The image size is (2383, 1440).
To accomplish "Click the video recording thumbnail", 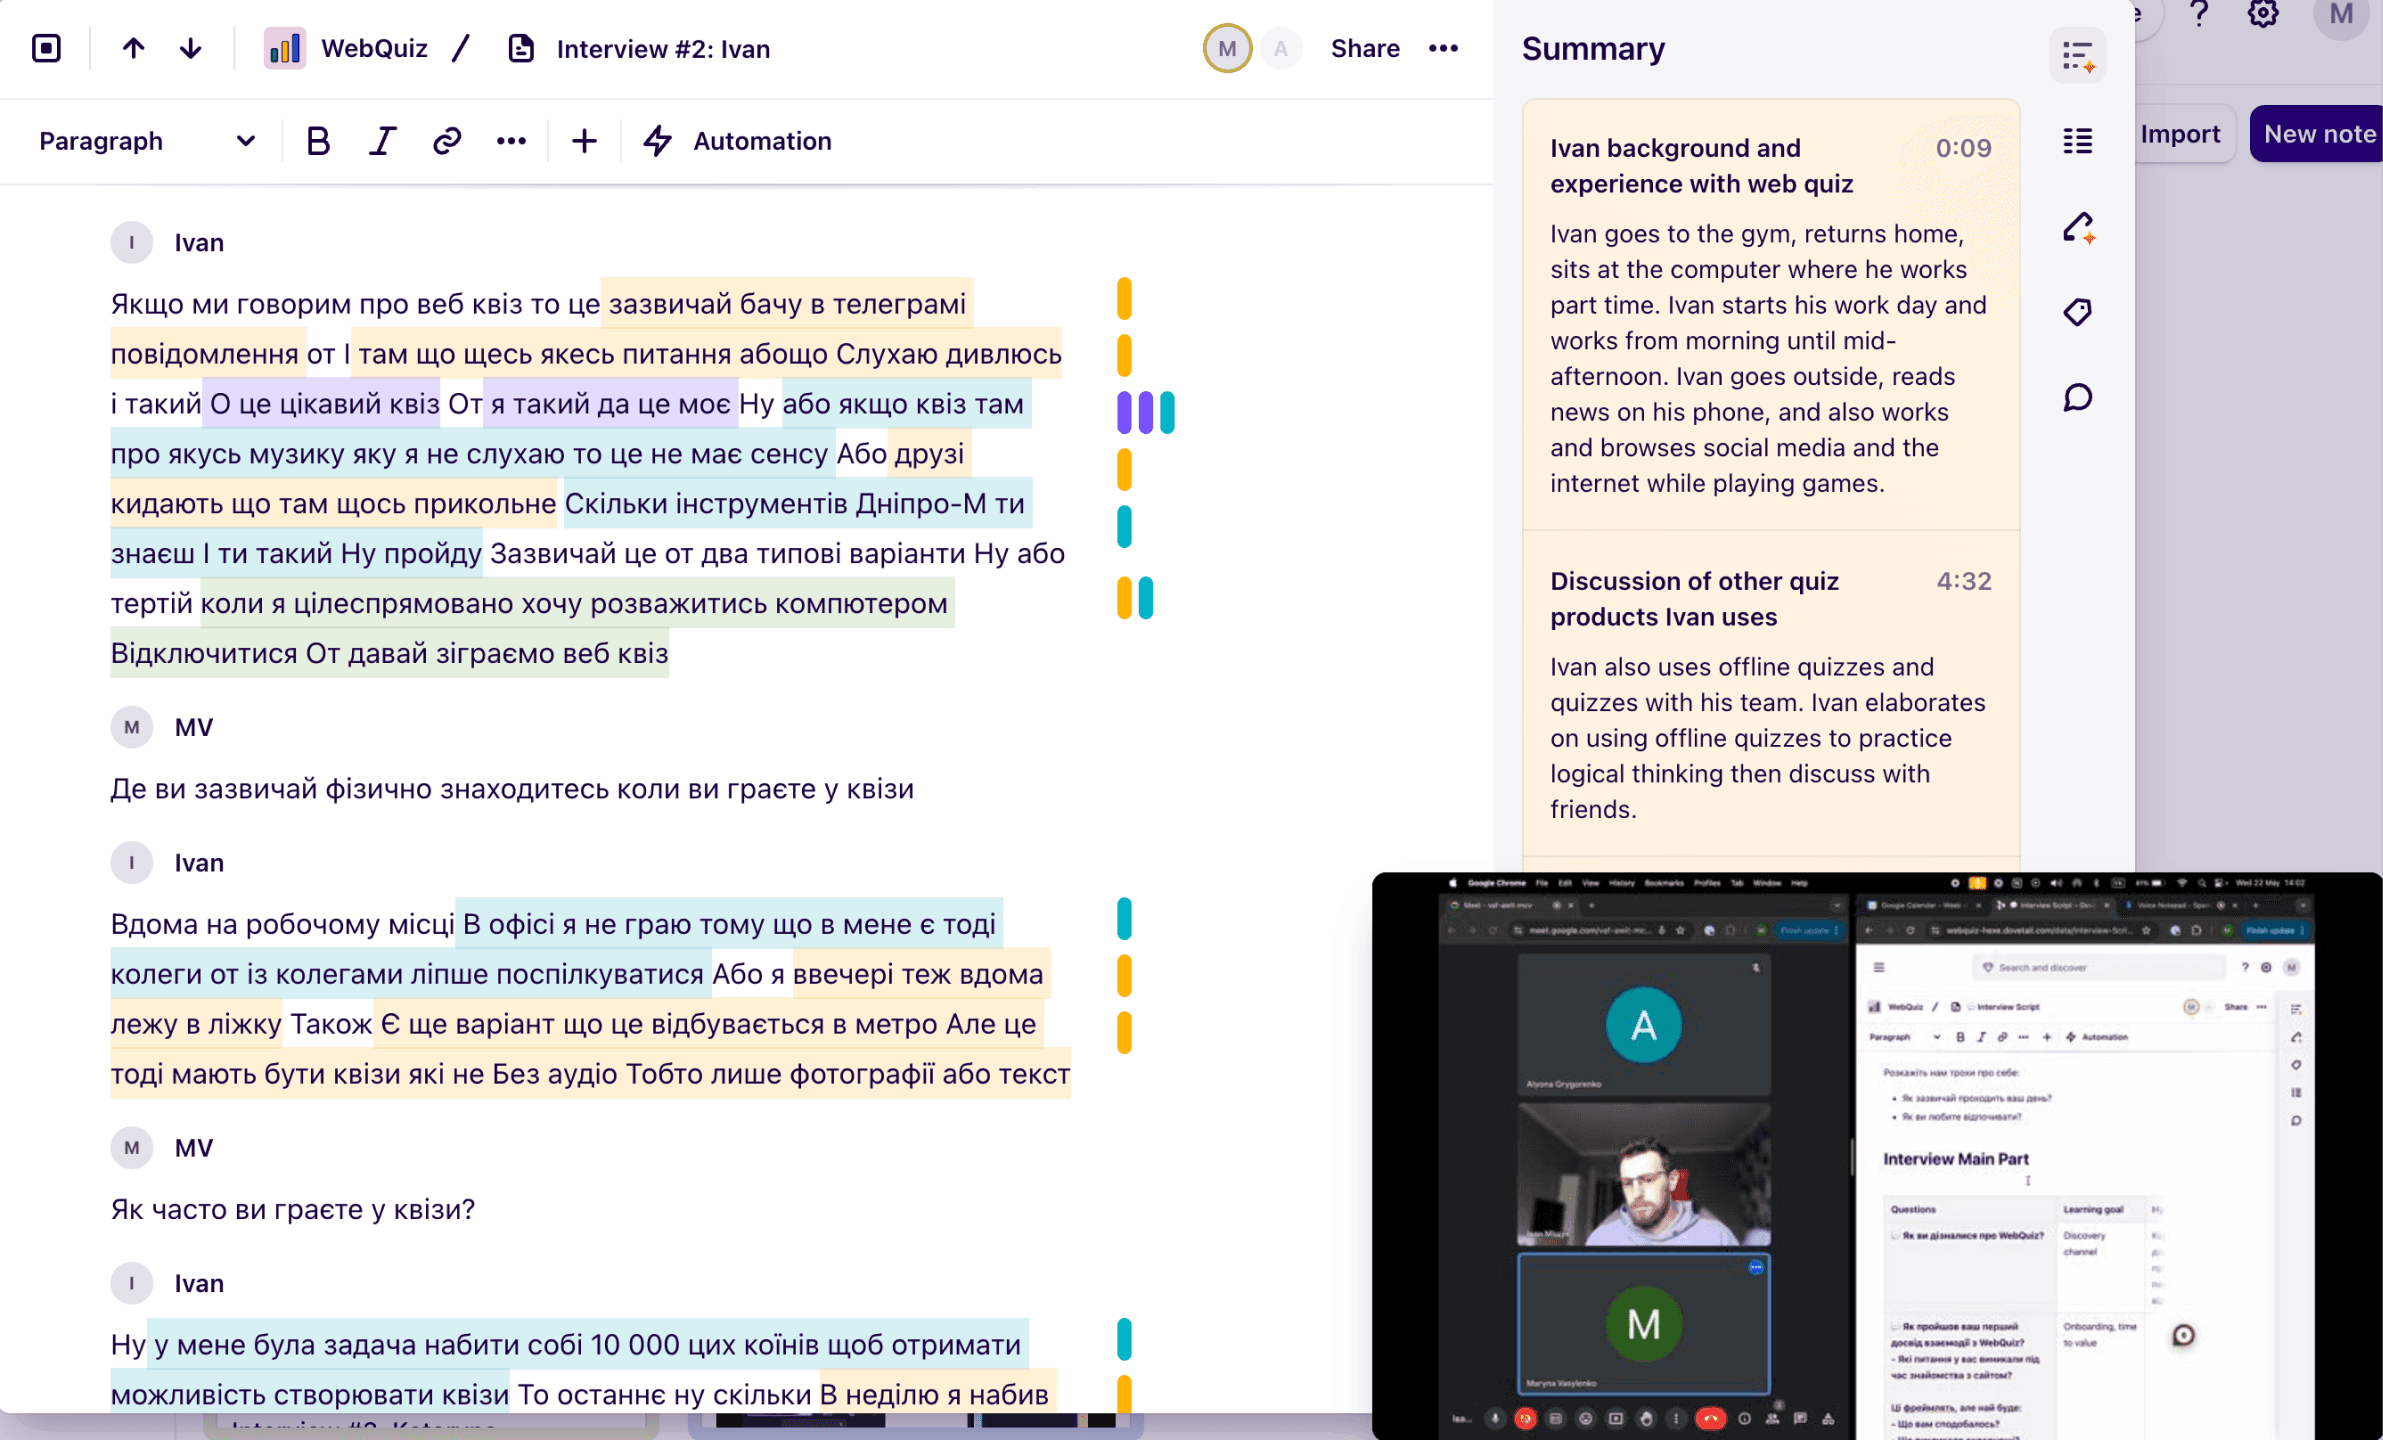I will pos(1876,1155).
